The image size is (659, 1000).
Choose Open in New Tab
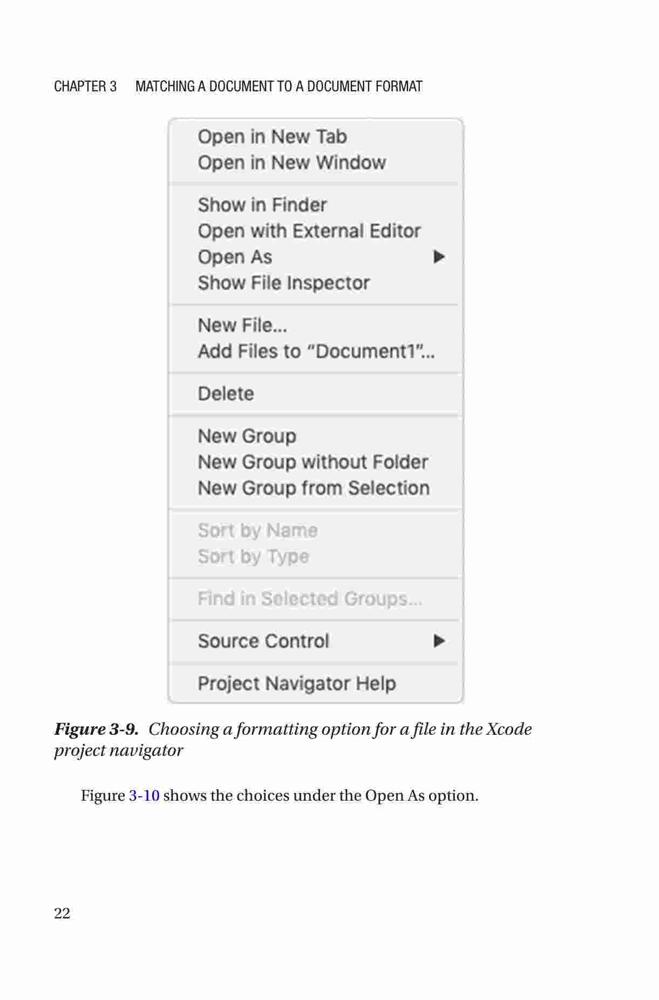coord(315,136)
